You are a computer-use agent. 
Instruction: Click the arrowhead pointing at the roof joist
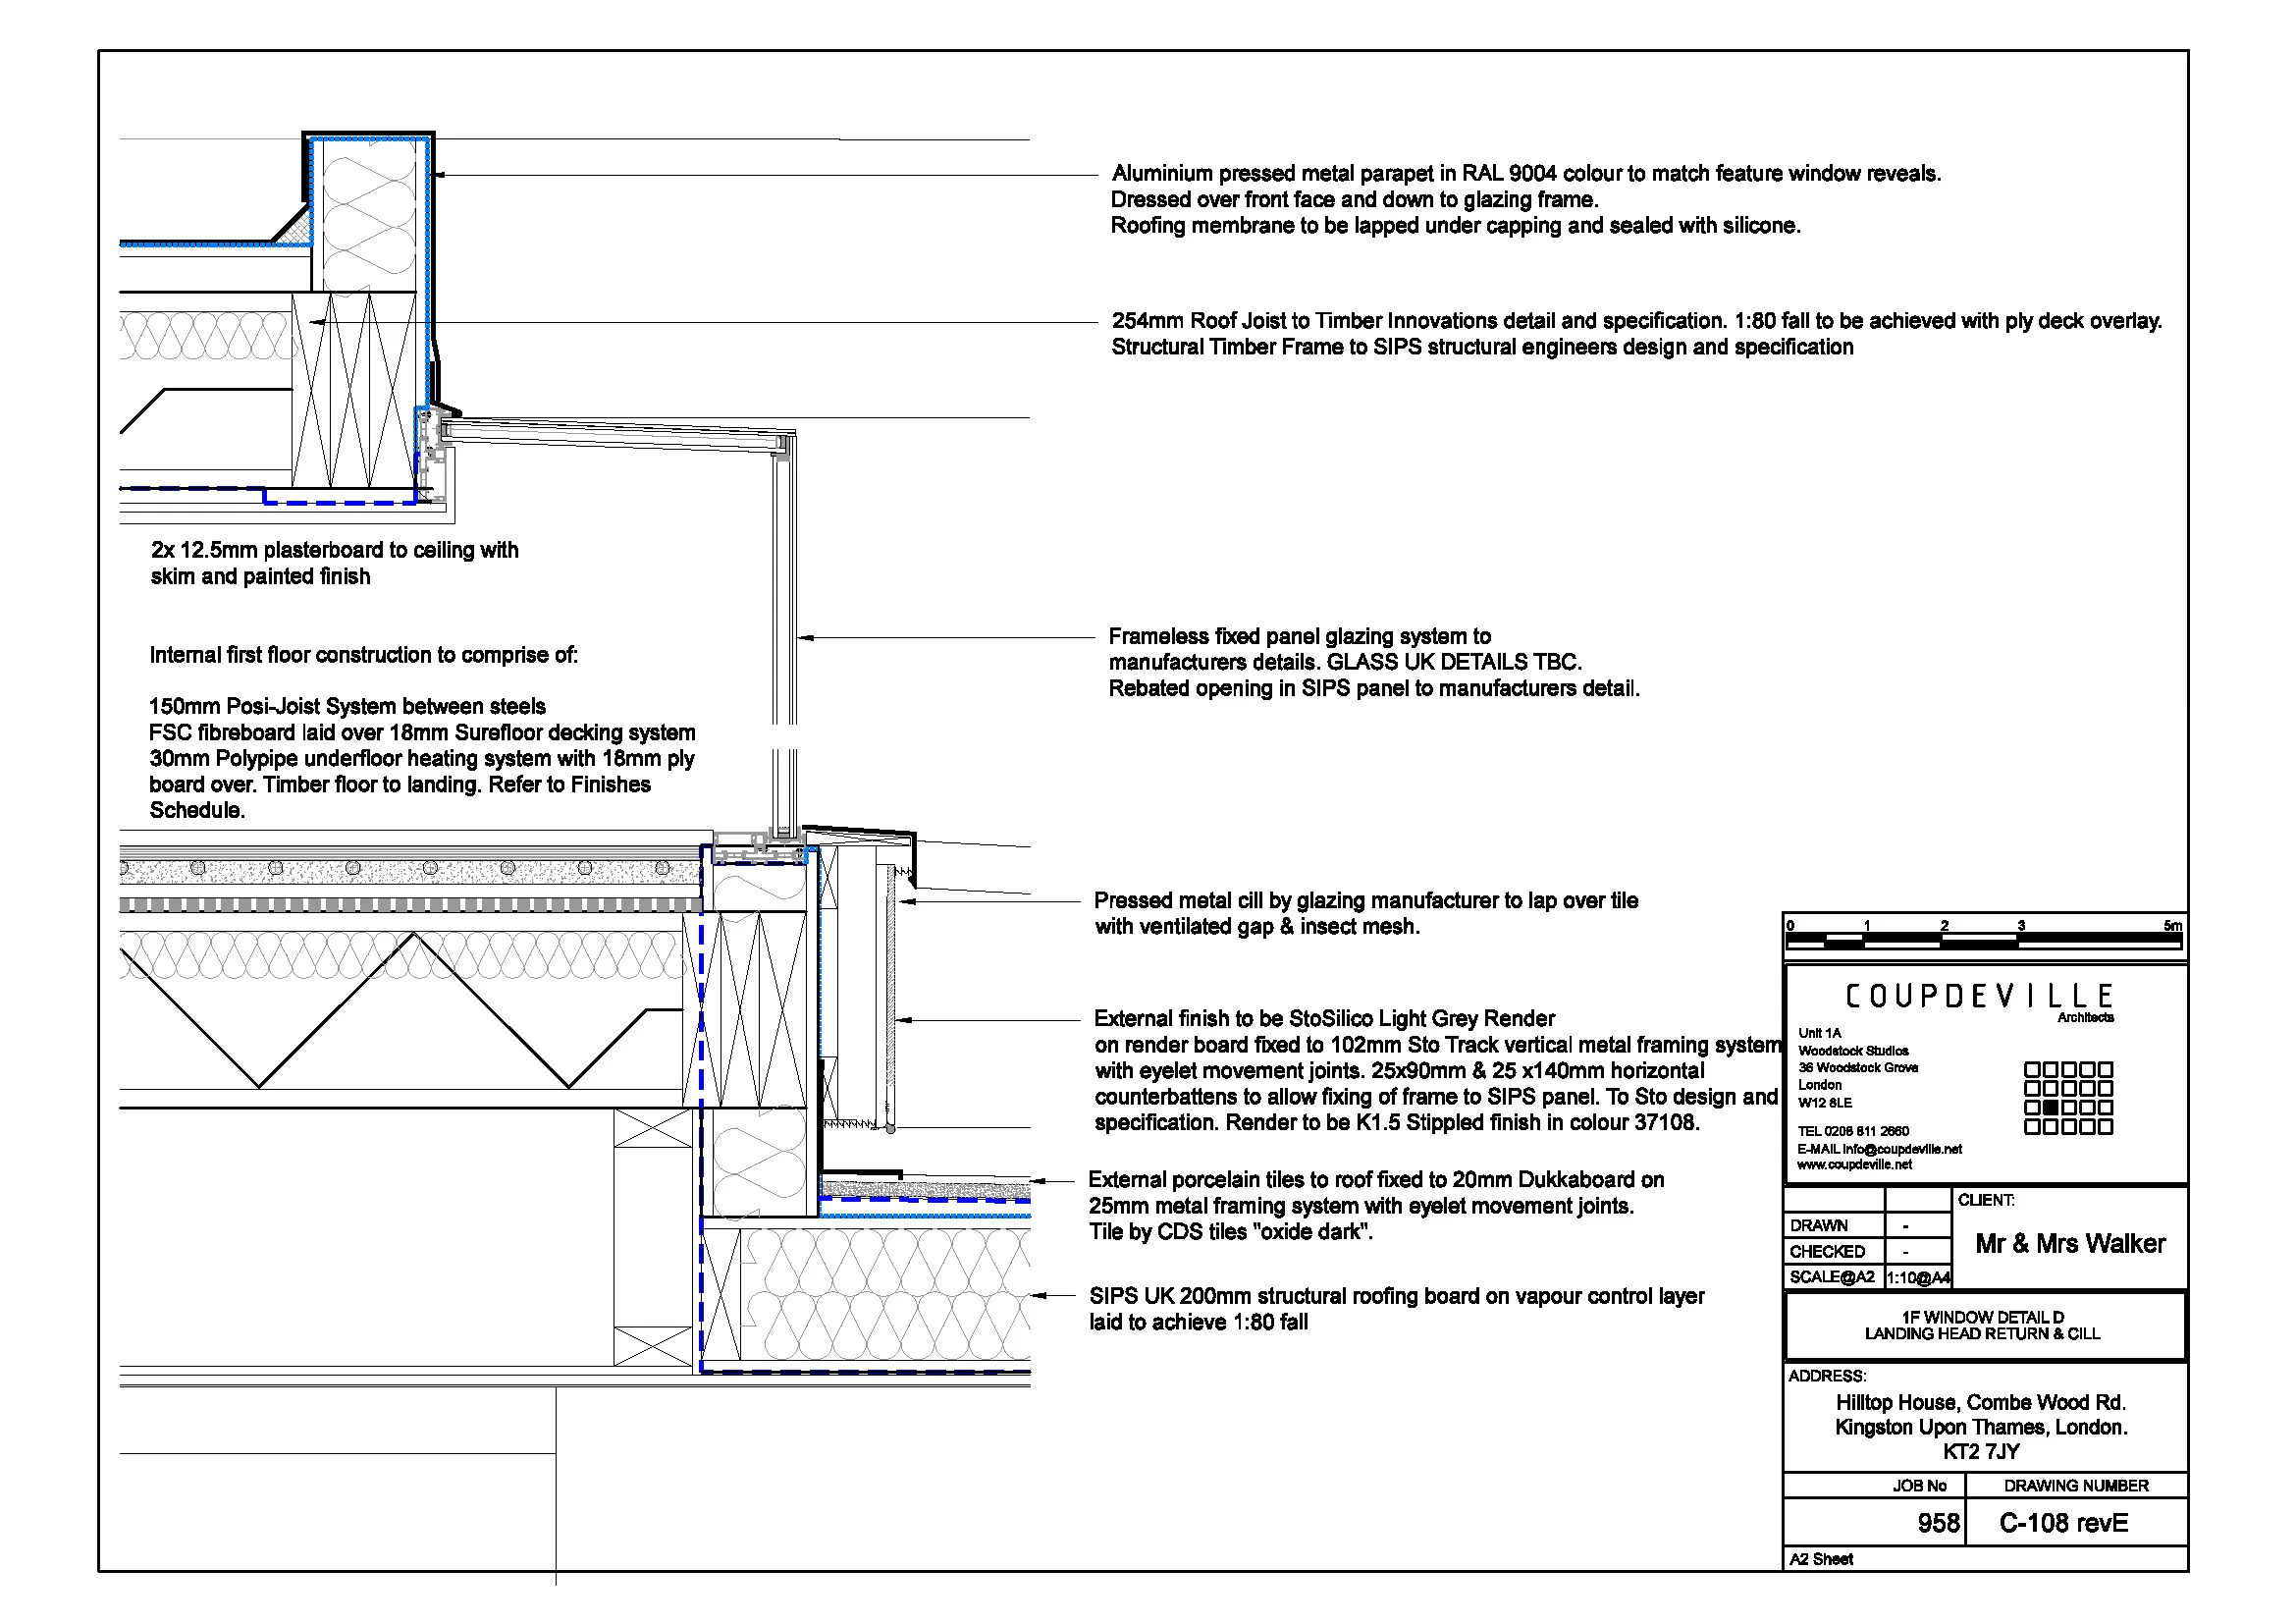317,322
